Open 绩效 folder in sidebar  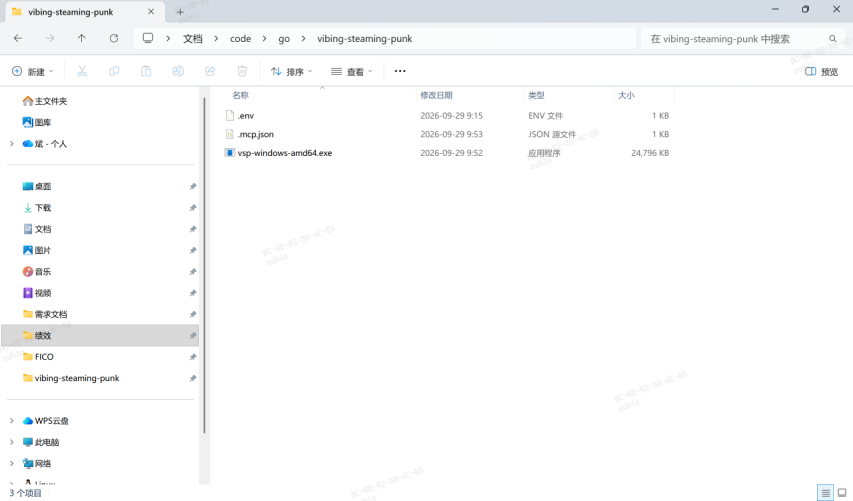100,336
